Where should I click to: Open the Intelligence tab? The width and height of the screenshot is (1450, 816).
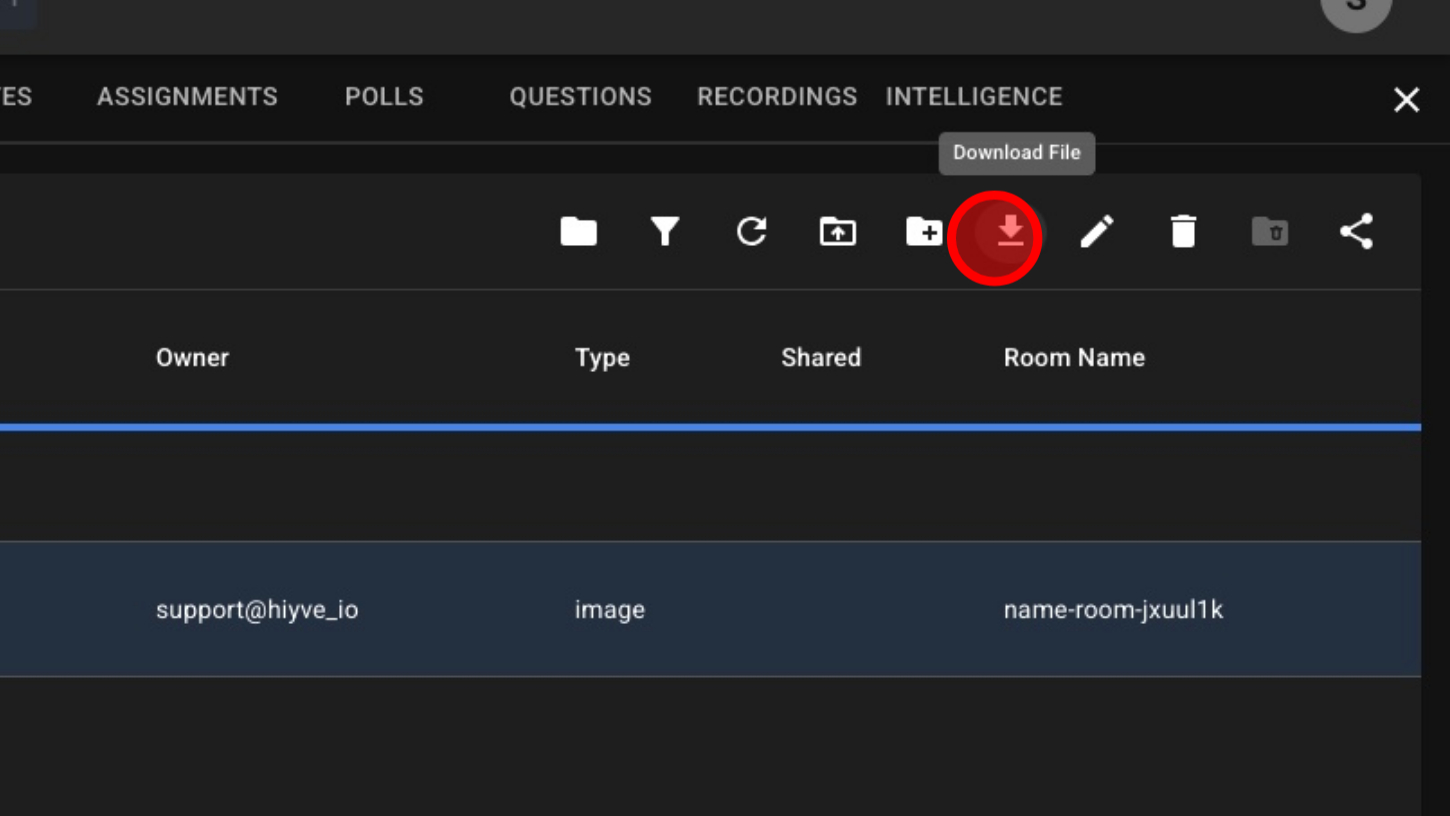(974, 97)
